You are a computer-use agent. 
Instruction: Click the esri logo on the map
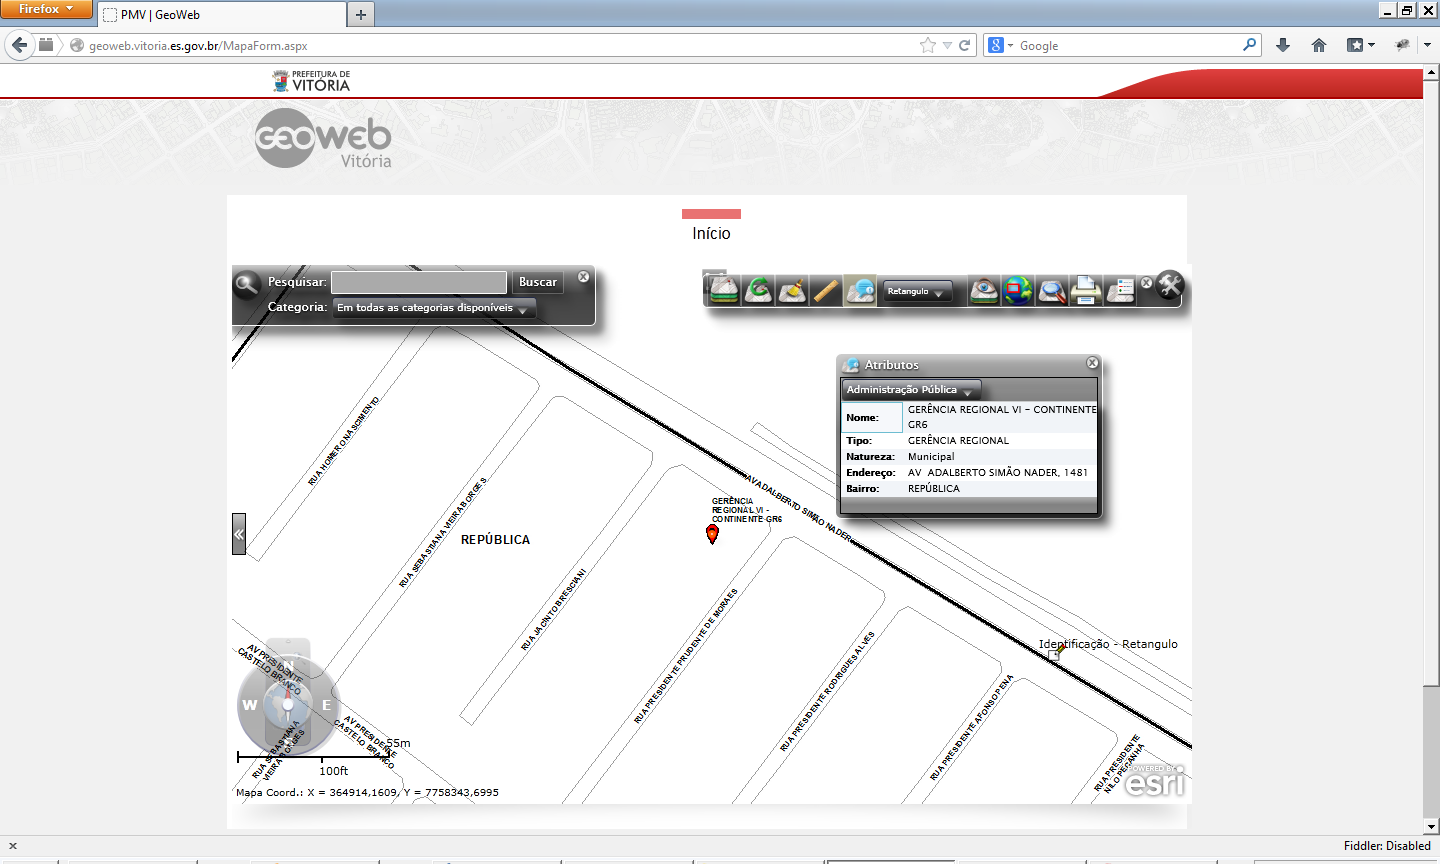pos(1156,780)
